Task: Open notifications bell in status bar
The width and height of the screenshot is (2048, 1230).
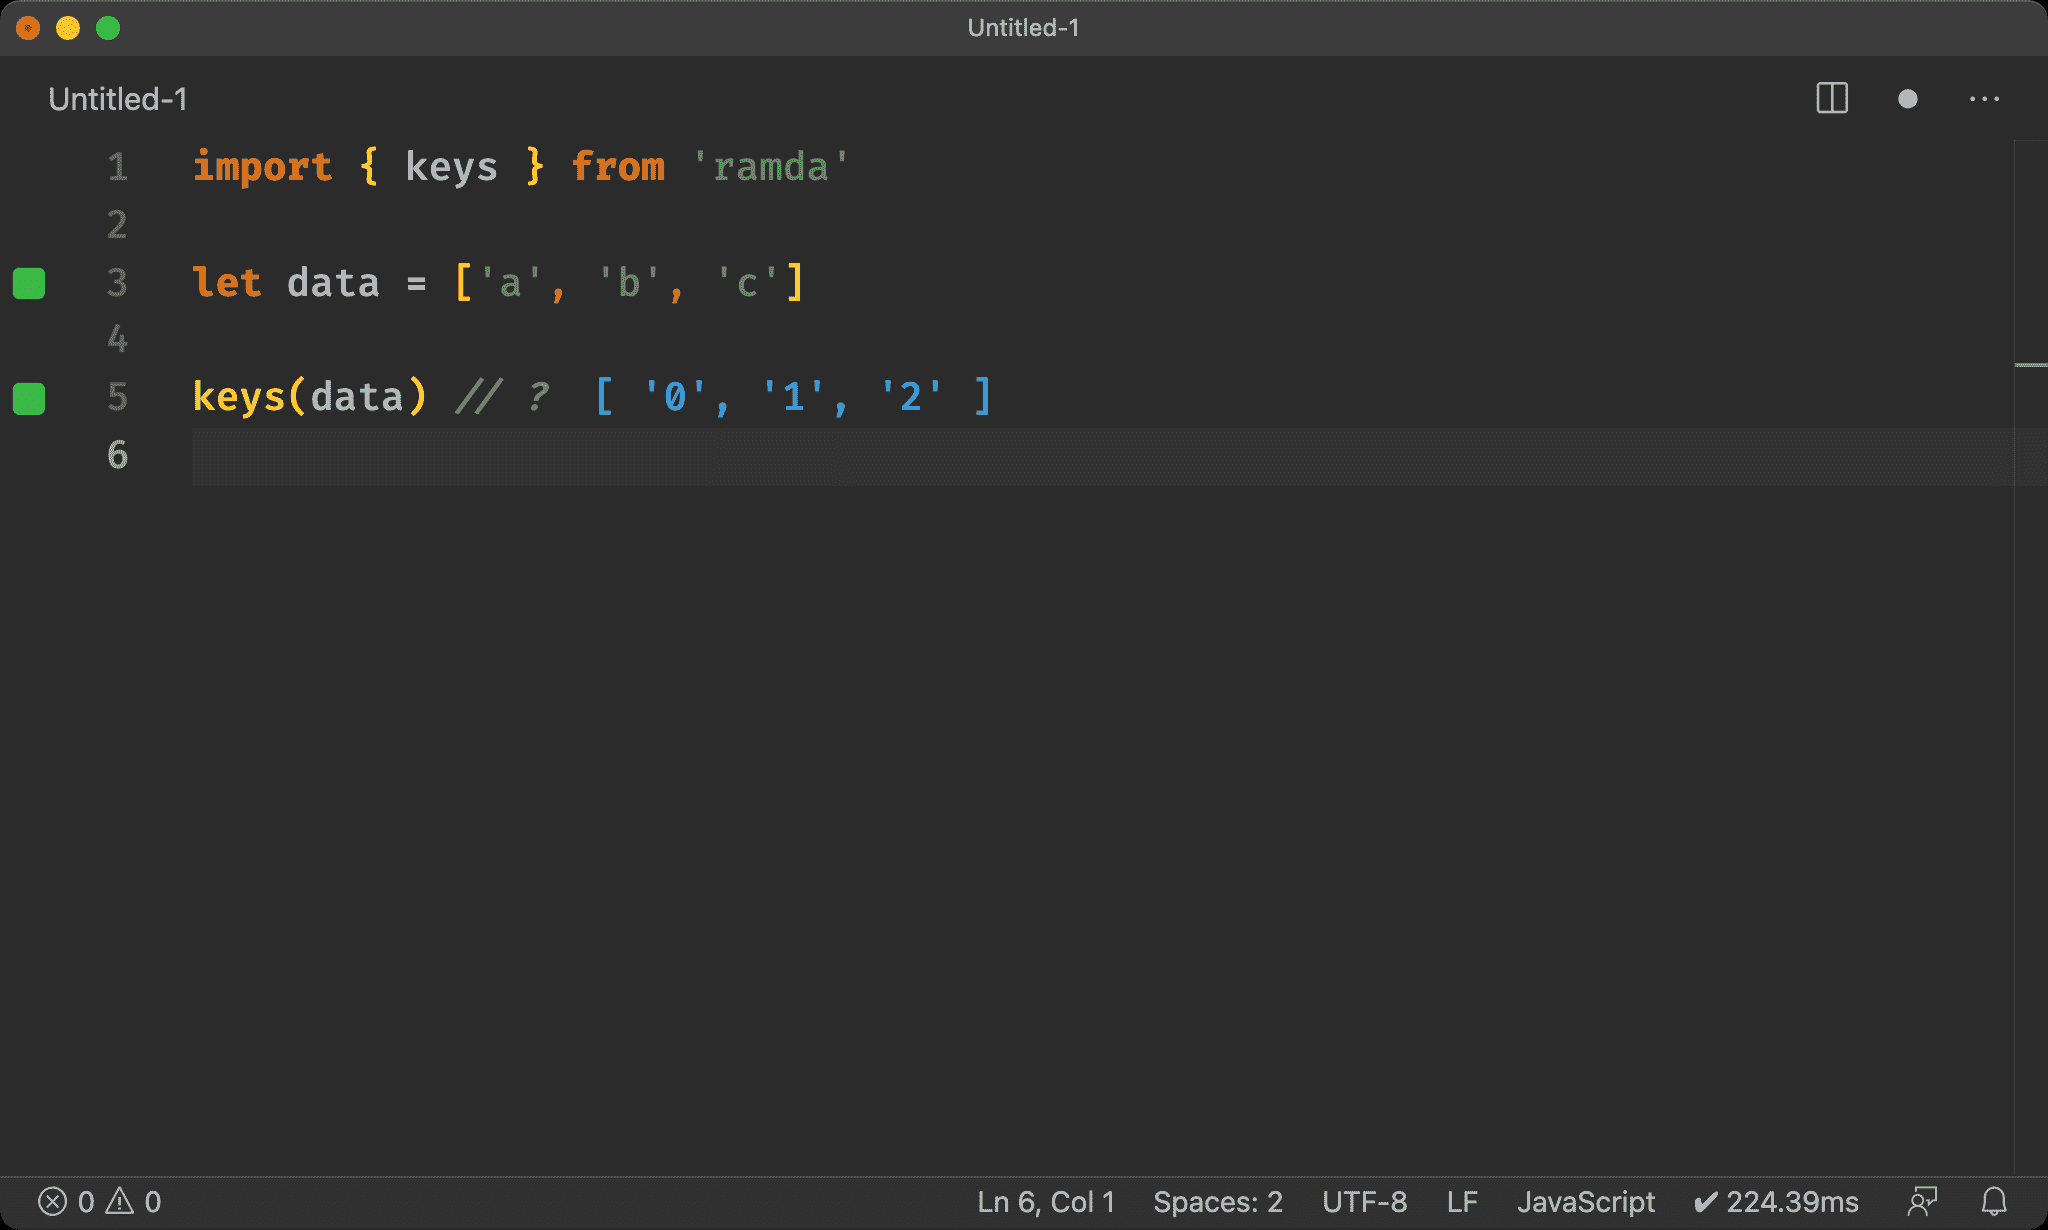Action: click(1994, 1201)
